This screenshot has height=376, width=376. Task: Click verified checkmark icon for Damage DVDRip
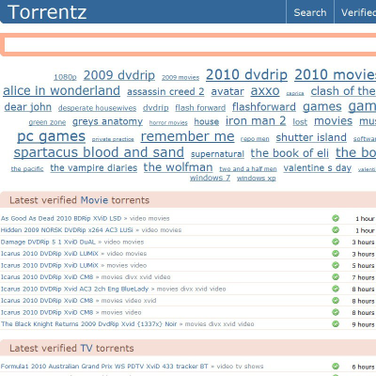(336, 242)
